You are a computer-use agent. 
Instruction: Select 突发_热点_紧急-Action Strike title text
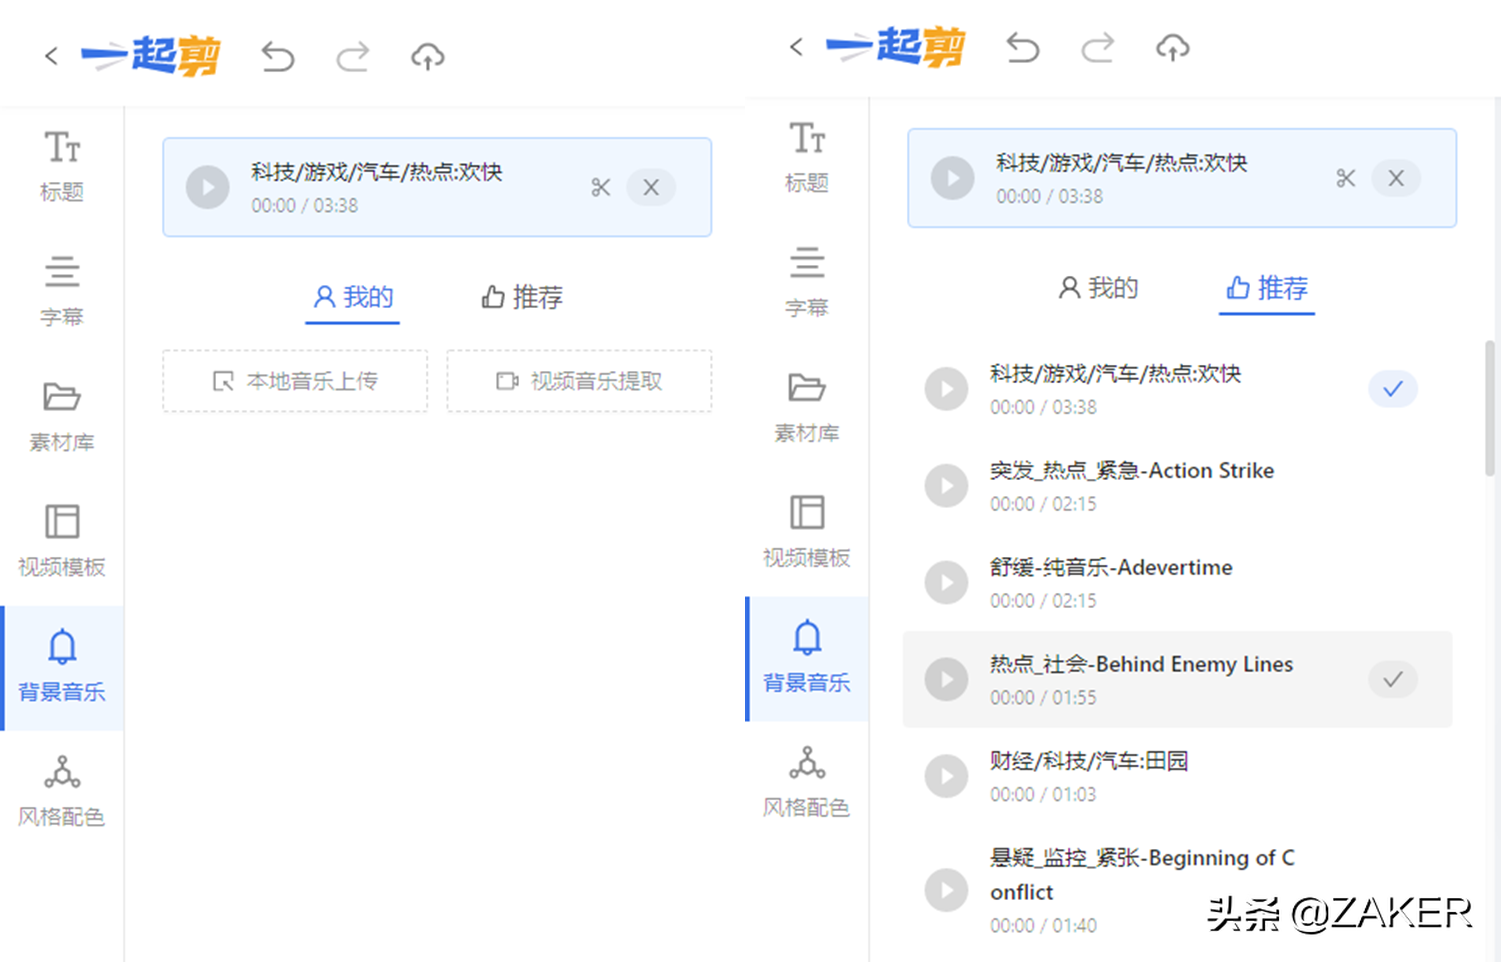(1132, 470)
